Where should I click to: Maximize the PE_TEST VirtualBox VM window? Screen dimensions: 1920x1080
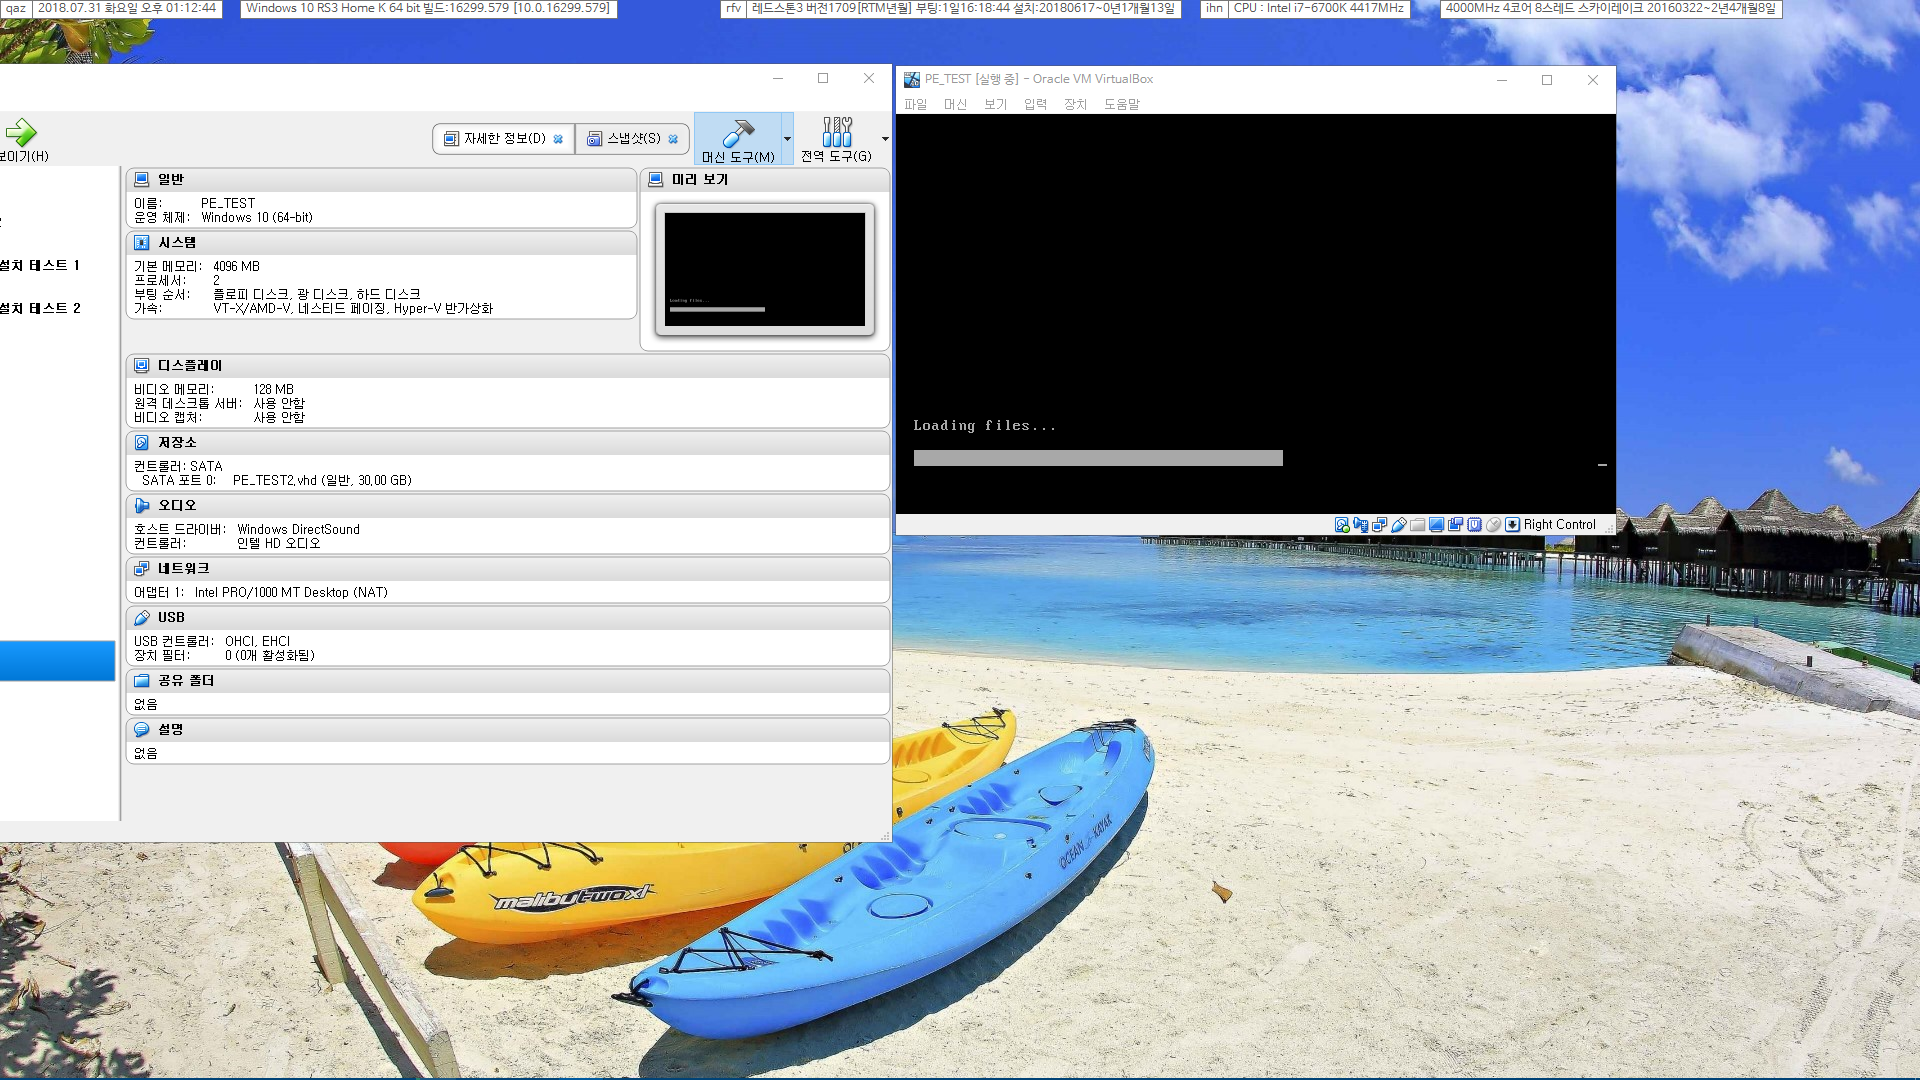click(x=1547, y=80)
